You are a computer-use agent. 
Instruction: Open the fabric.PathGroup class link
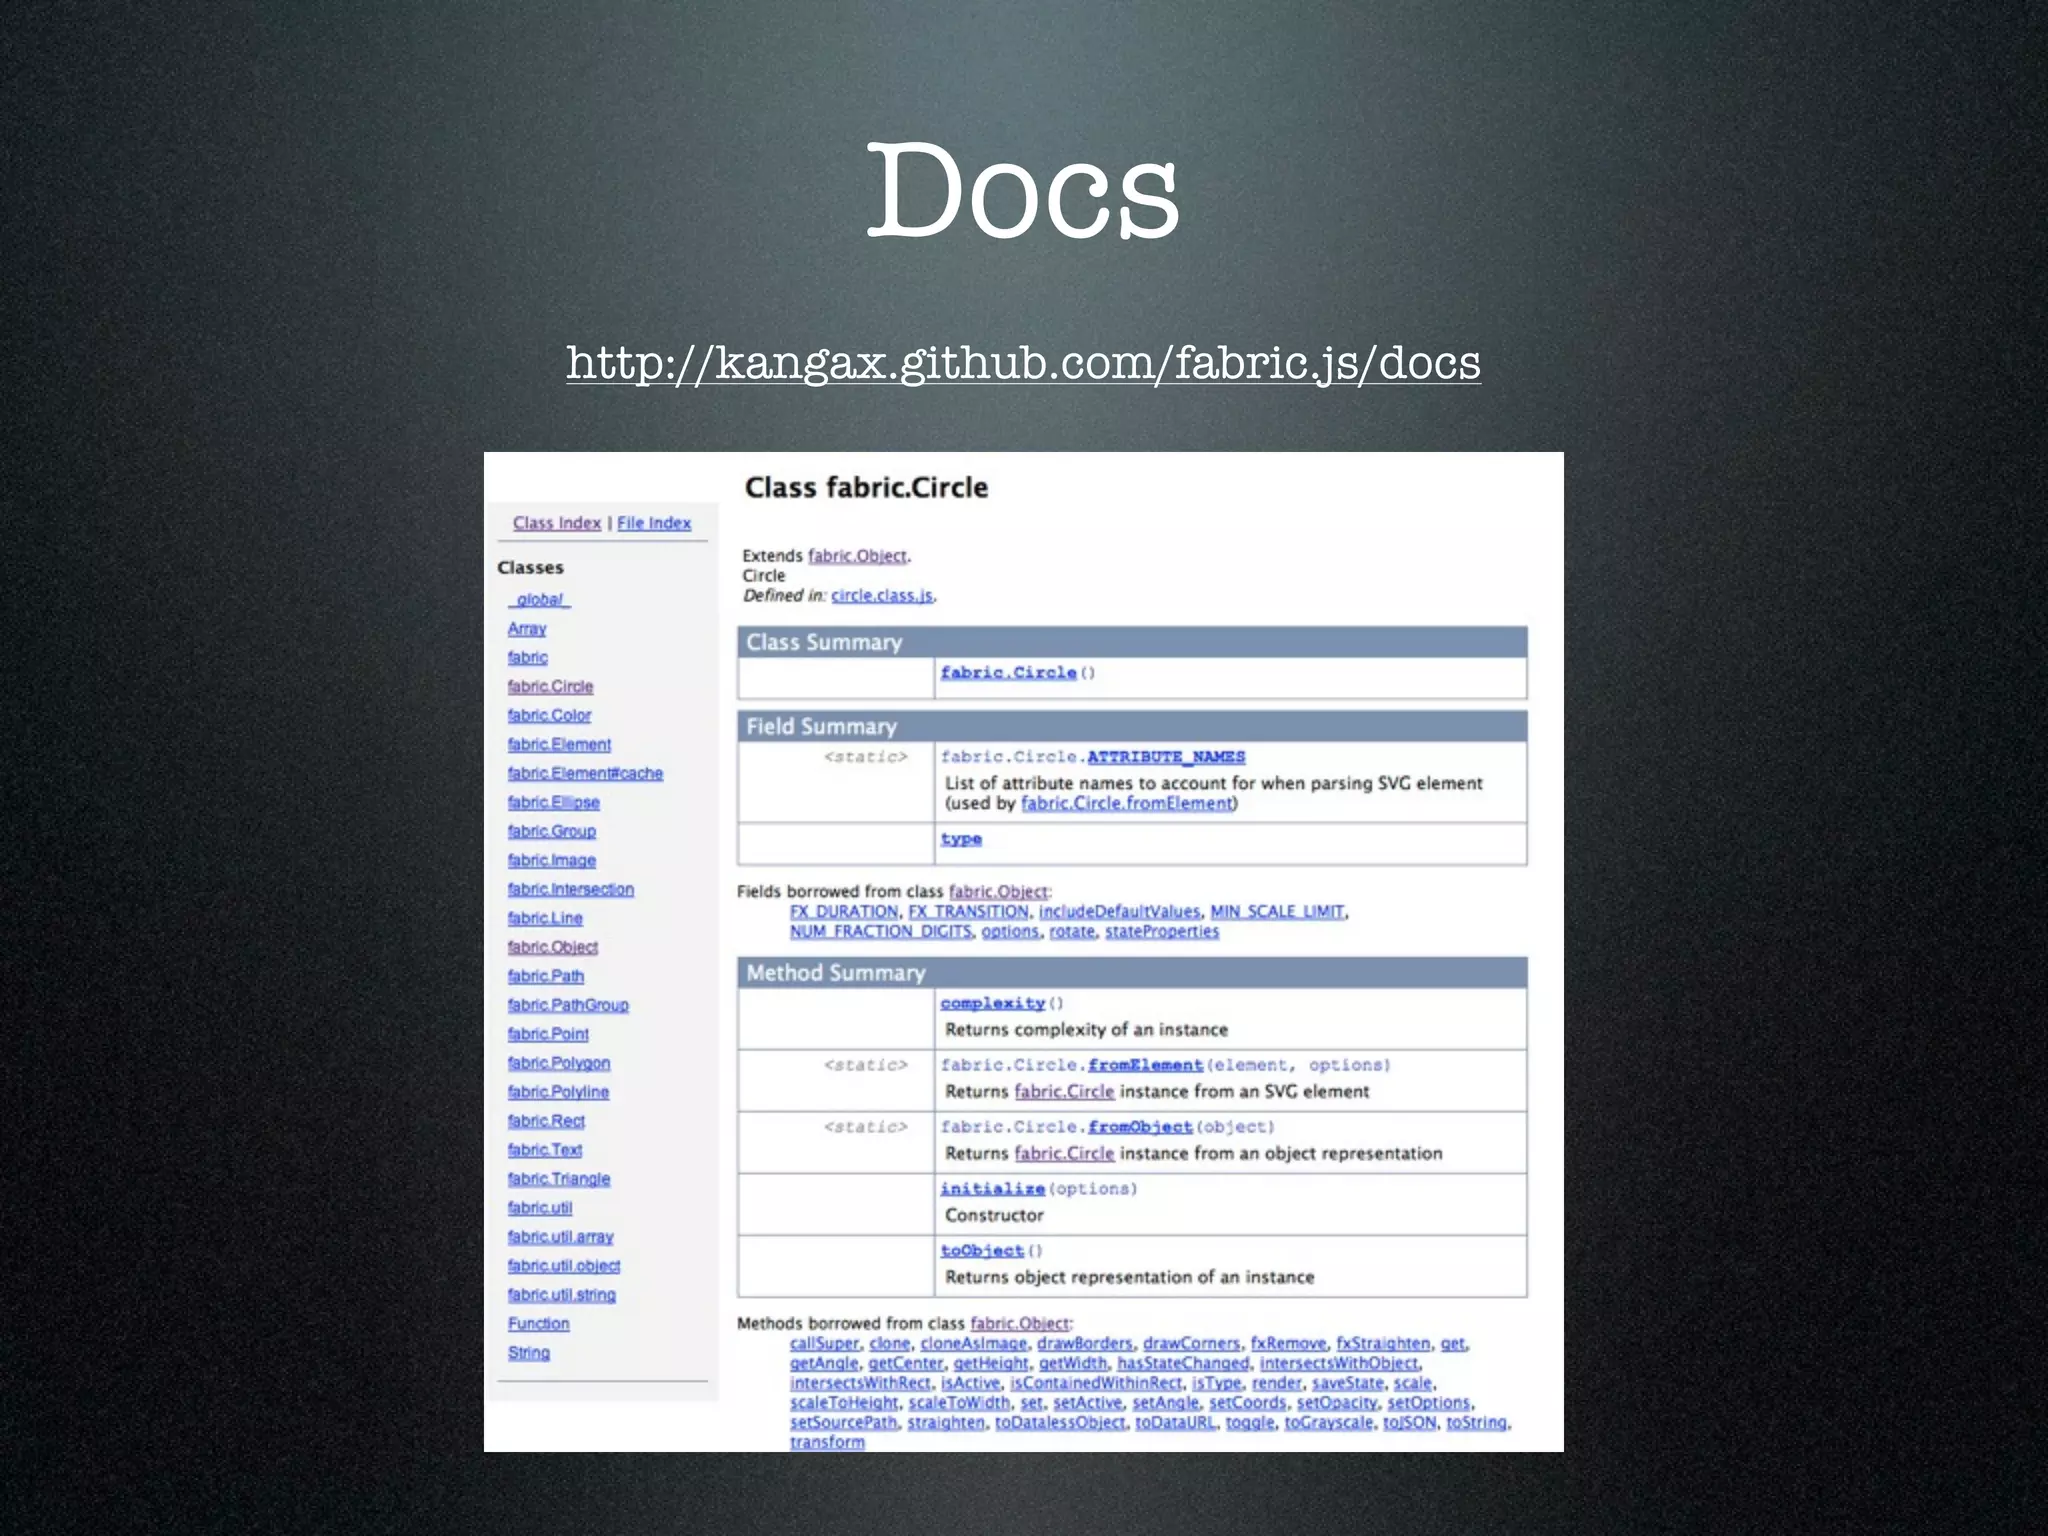tap(568, 1005)
